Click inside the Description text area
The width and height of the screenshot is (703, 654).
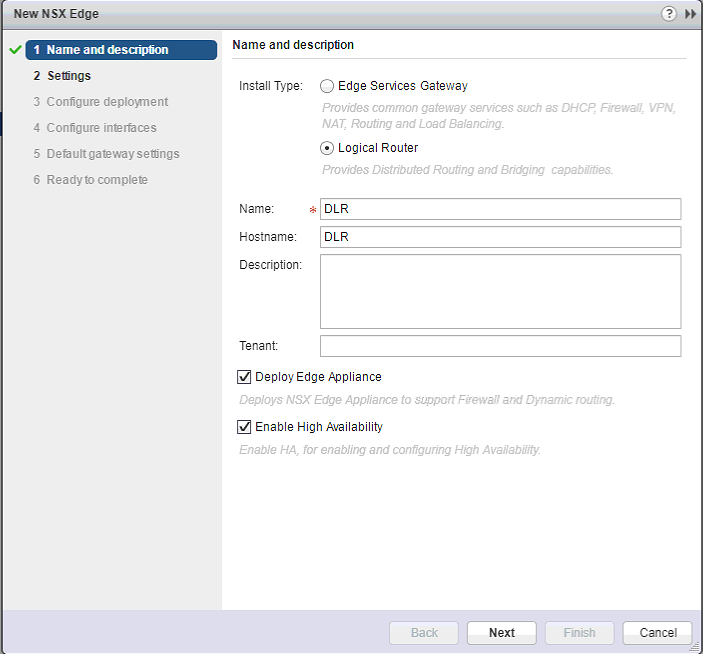point(500,291)
